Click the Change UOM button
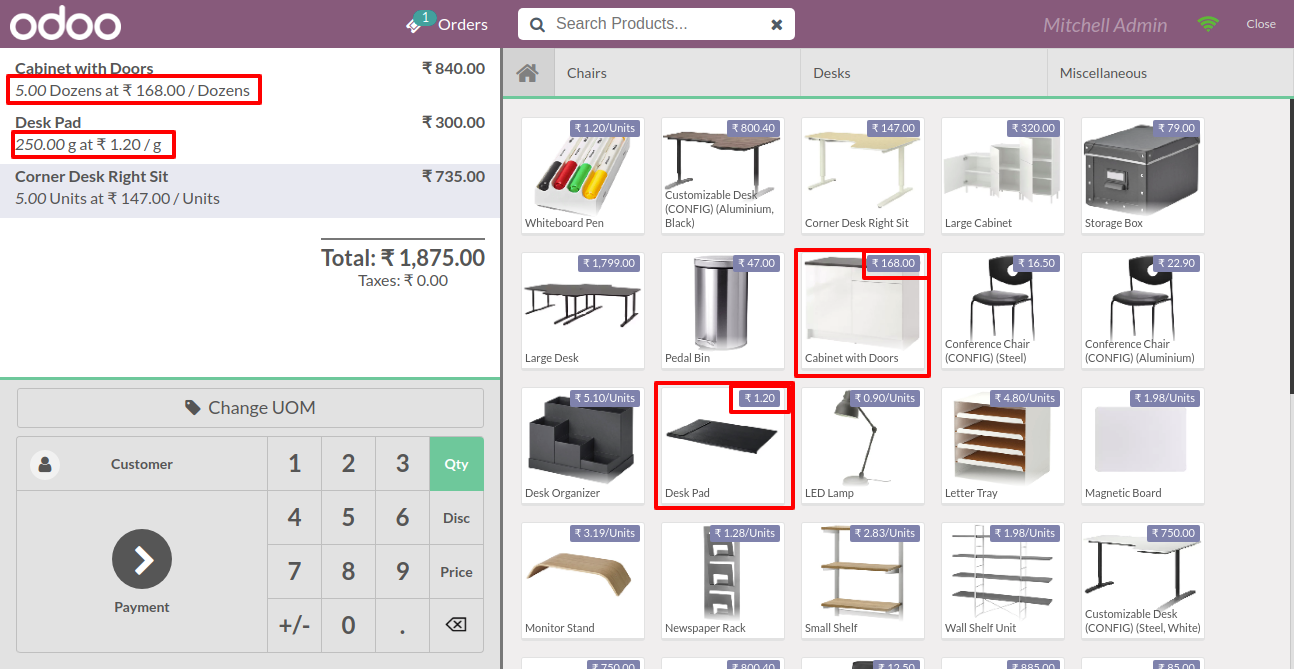The width and height of the screenshot is (1294, 669). coord(250,408)
